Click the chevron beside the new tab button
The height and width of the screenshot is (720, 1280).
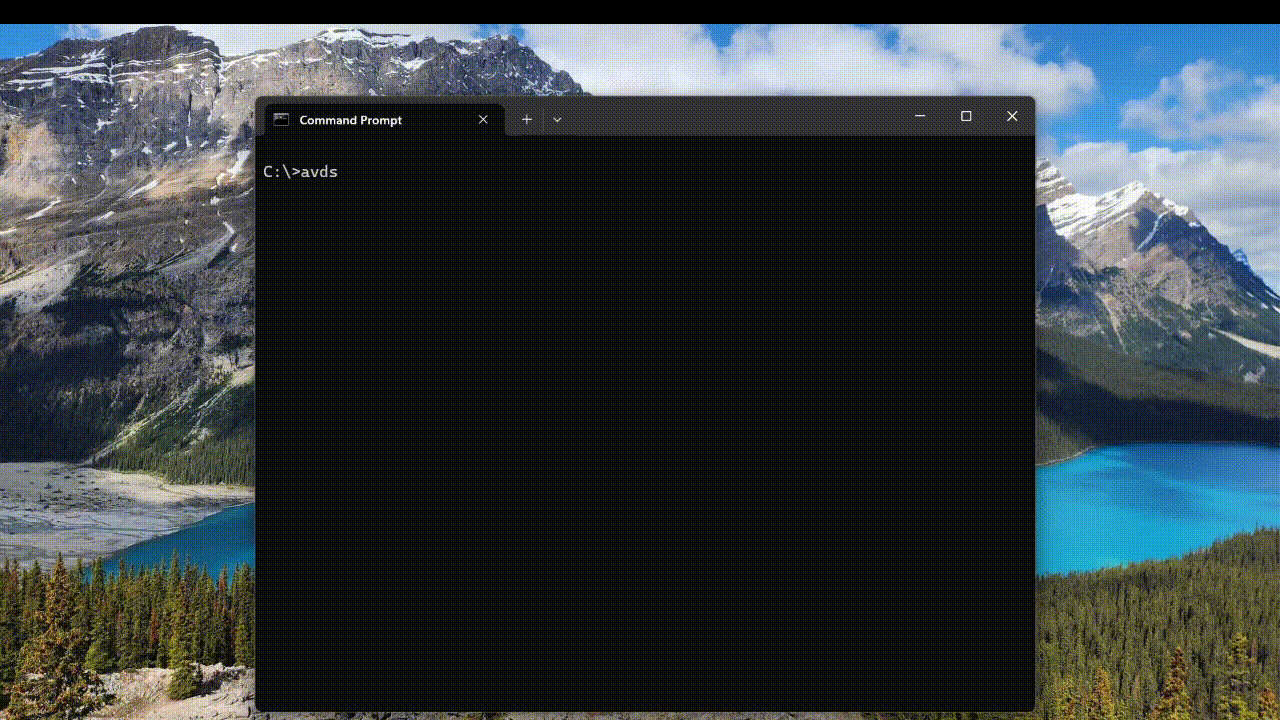click(x=557, y=119)
